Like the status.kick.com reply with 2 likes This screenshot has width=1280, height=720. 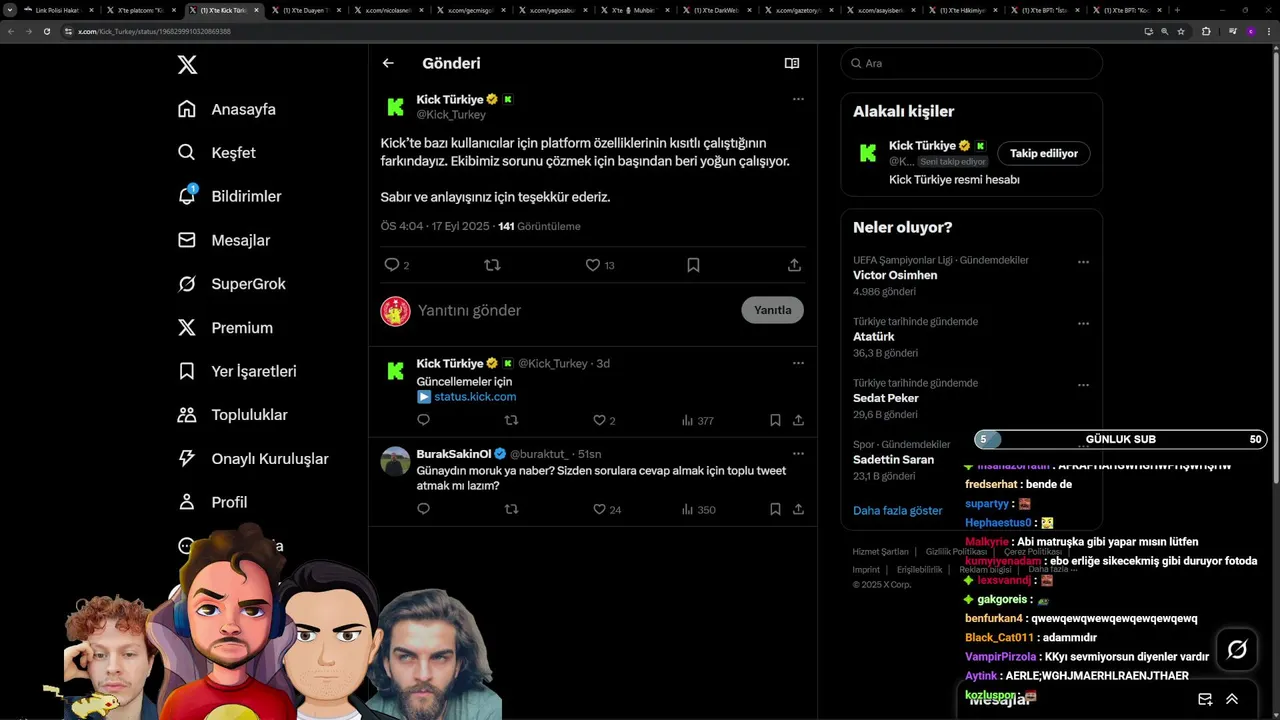(600, 421)
